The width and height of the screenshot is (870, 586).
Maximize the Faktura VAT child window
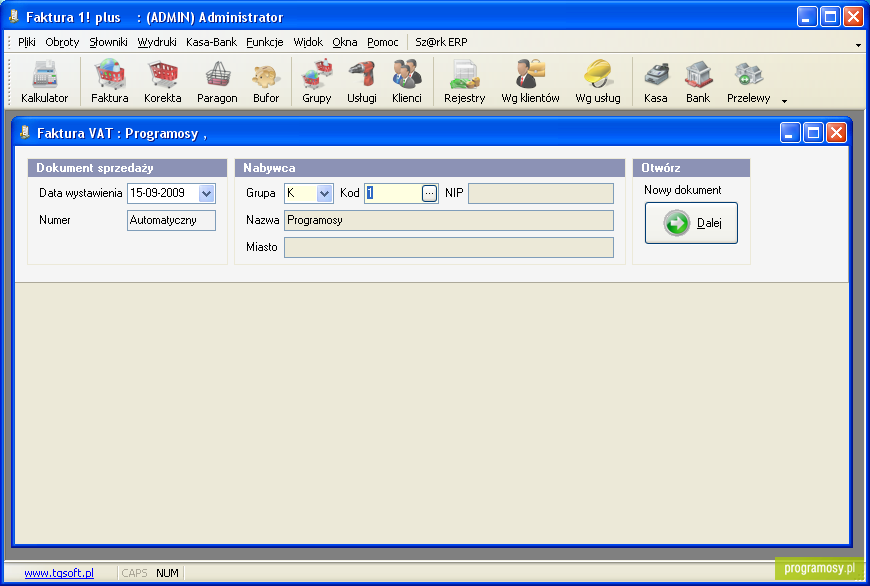[x=813, y=133]
